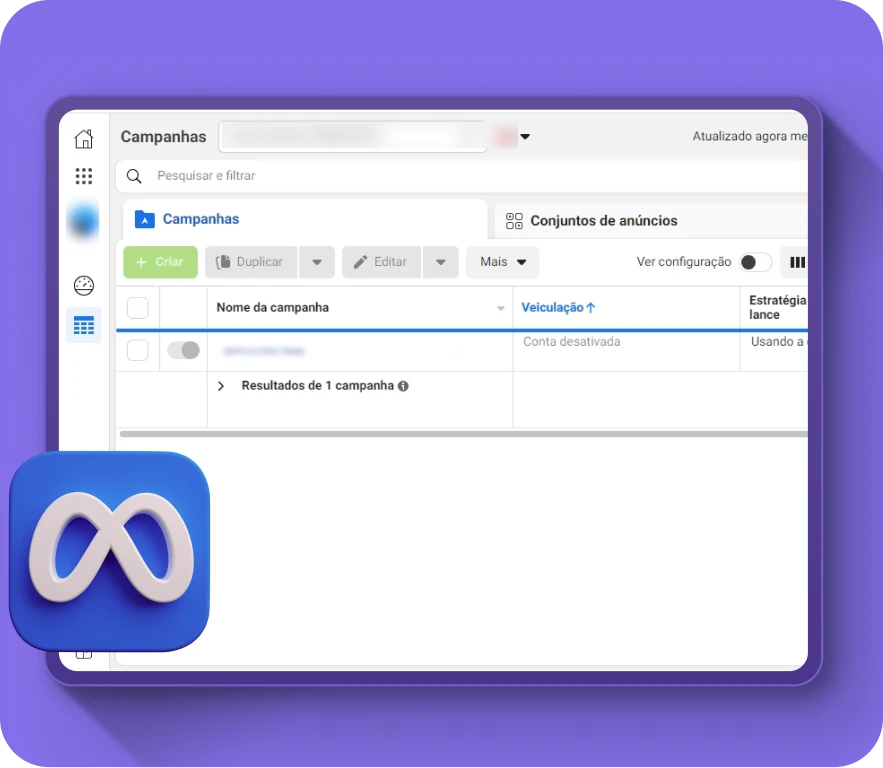Viewport: 883px width, 768px height.
Task: Select all campaigns with header checkbox
Action: [x=137, y=308]
